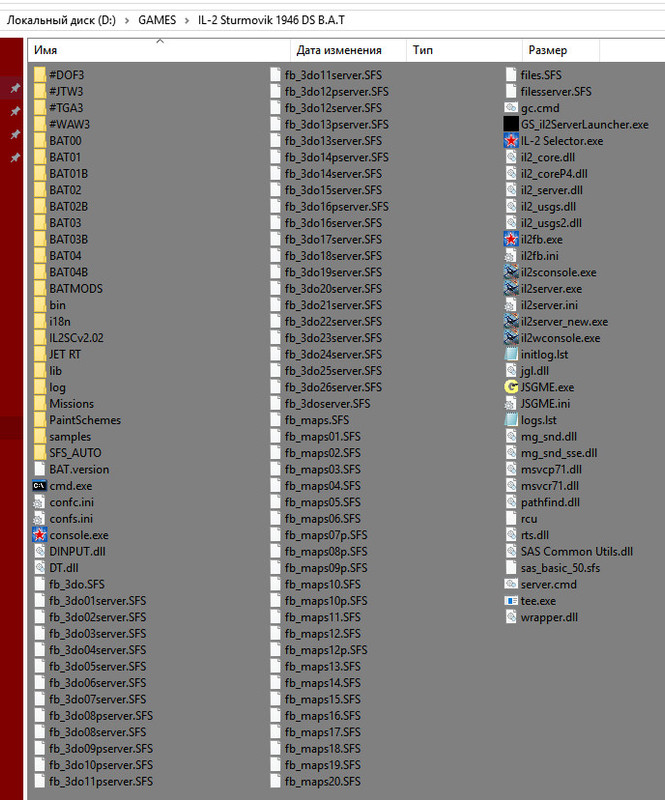The width and height of the screenshot is (665, 800).
Task: Select file sas_basic_50.sfs
Action: tap(560, 568)
